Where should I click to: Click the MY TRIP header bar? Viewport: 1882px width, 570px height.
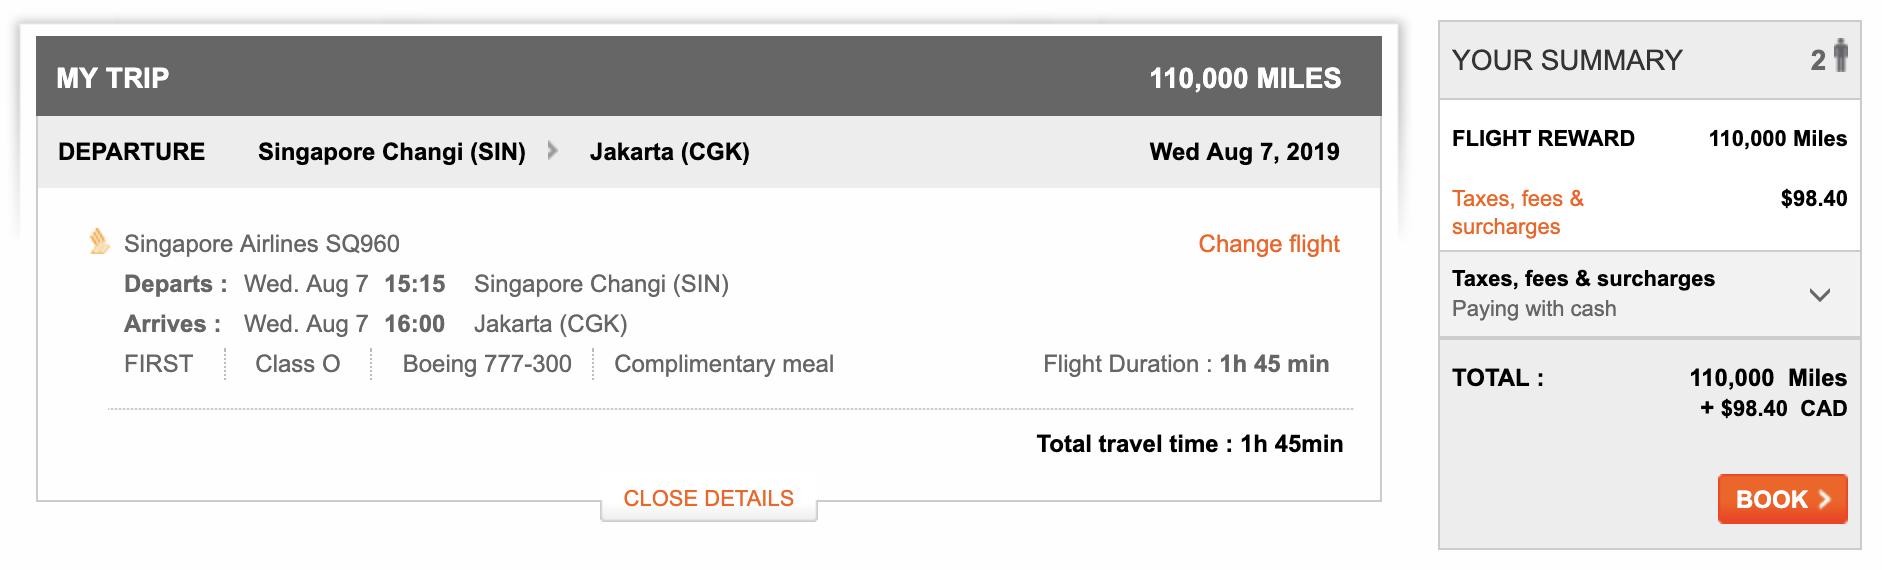[709, 77]
